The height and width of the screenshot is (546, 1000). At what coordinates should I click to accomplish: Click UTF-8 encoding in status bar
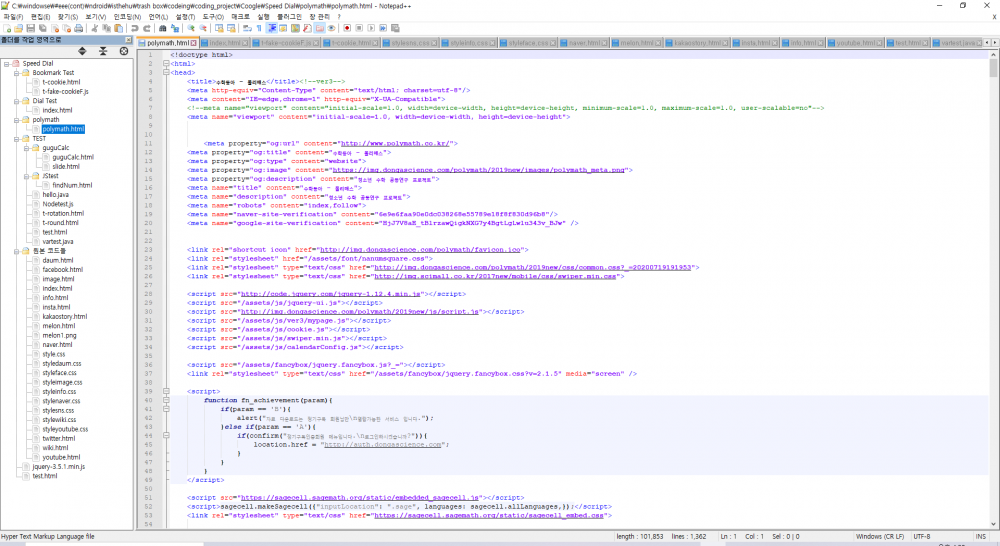[922, 536]
